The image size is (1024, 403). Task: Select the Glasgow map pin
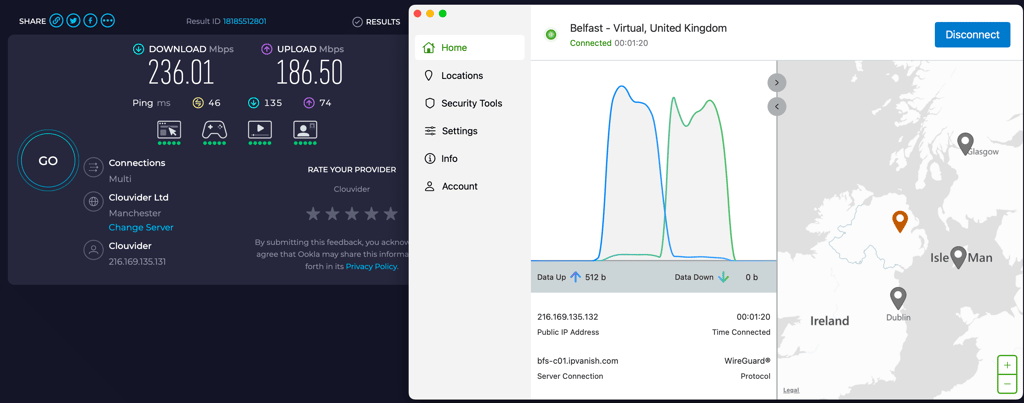point(965,144)
